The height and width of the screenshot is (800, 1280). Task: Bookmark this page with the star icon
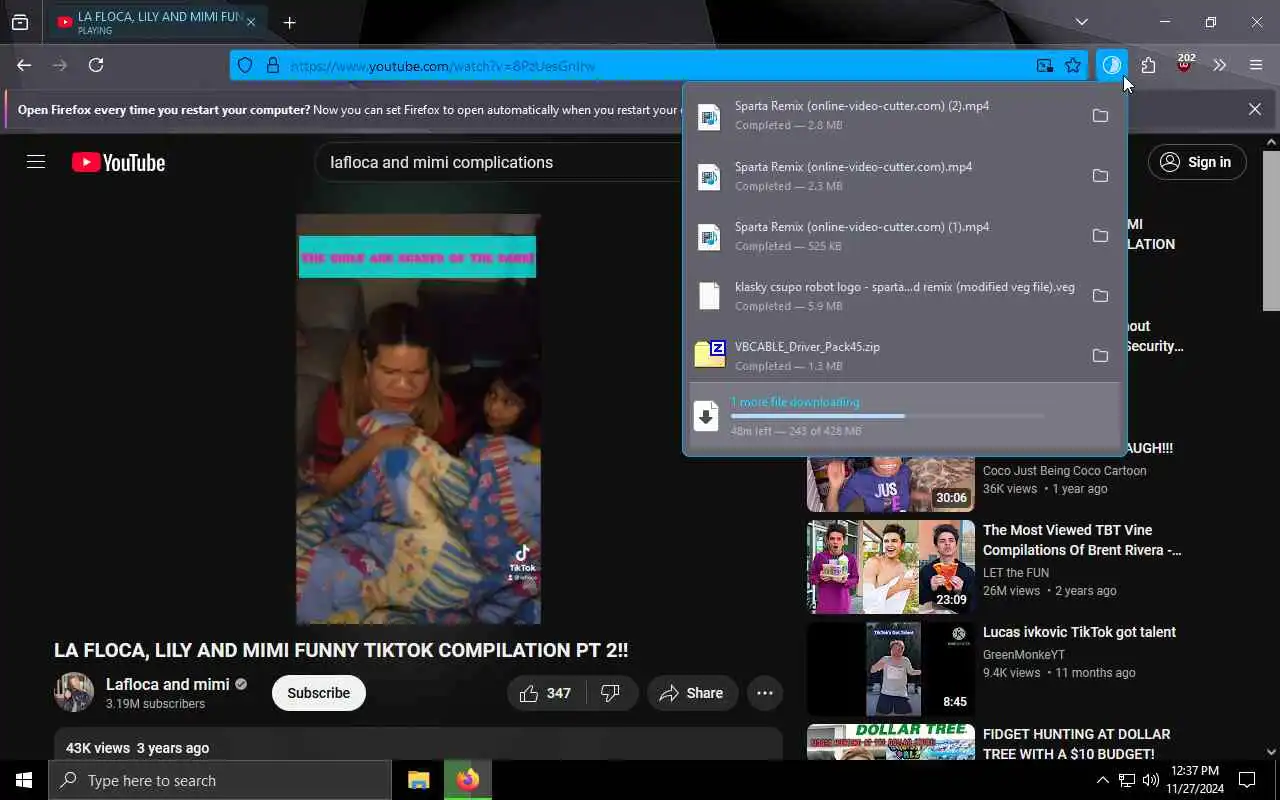tap(1073, 66)
